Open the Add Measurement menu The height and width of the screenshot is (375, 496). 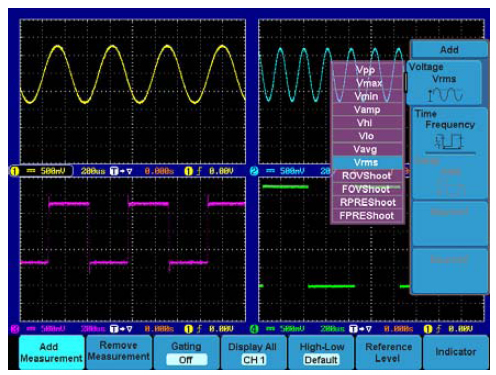coord(51,353)
